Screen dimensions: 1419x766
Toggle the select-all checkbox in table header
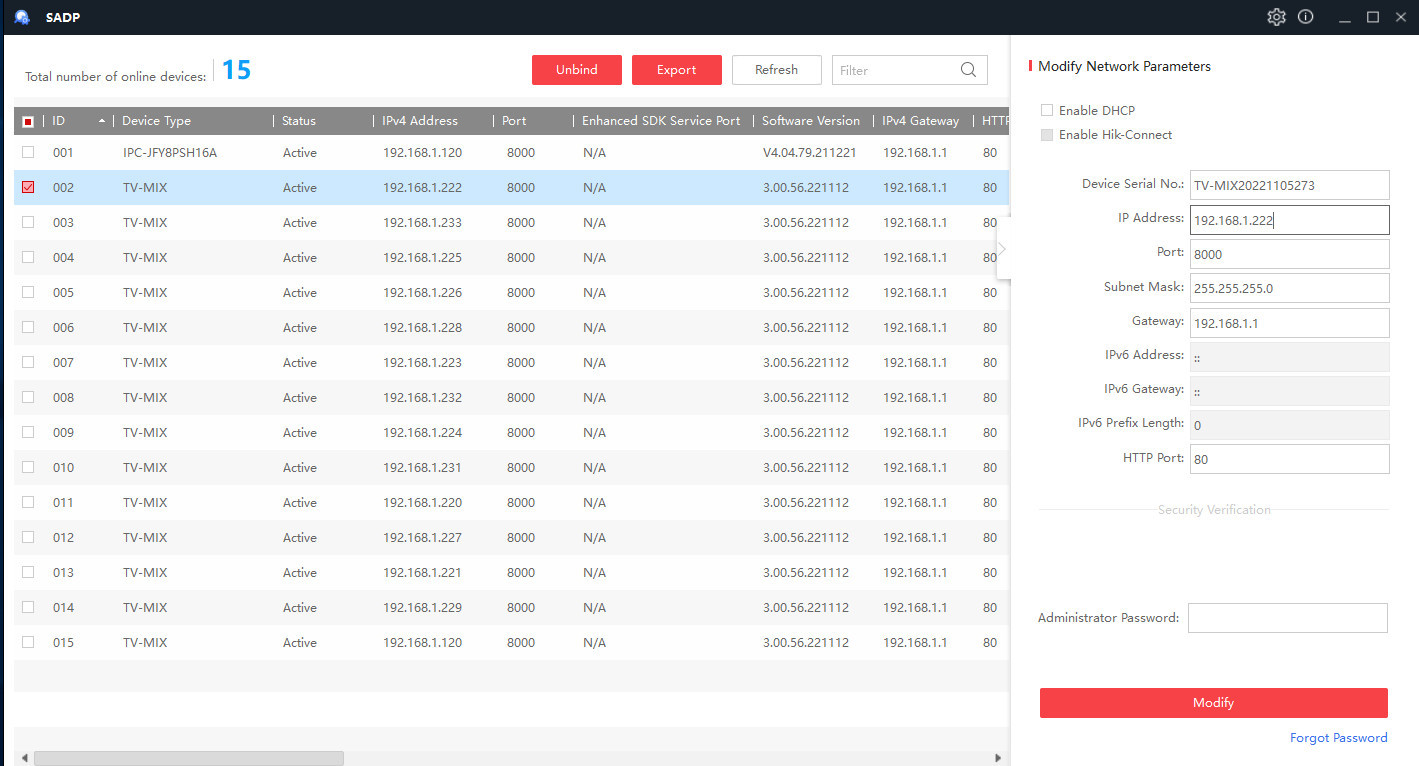click(28, 121)
